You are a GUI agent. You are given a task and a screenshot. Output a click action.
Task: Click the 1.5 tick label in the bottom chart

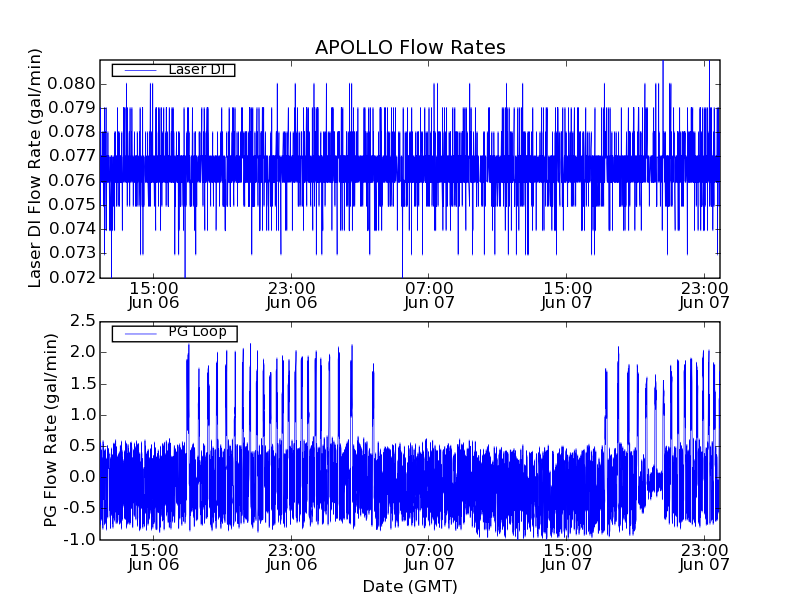point(83,384)
